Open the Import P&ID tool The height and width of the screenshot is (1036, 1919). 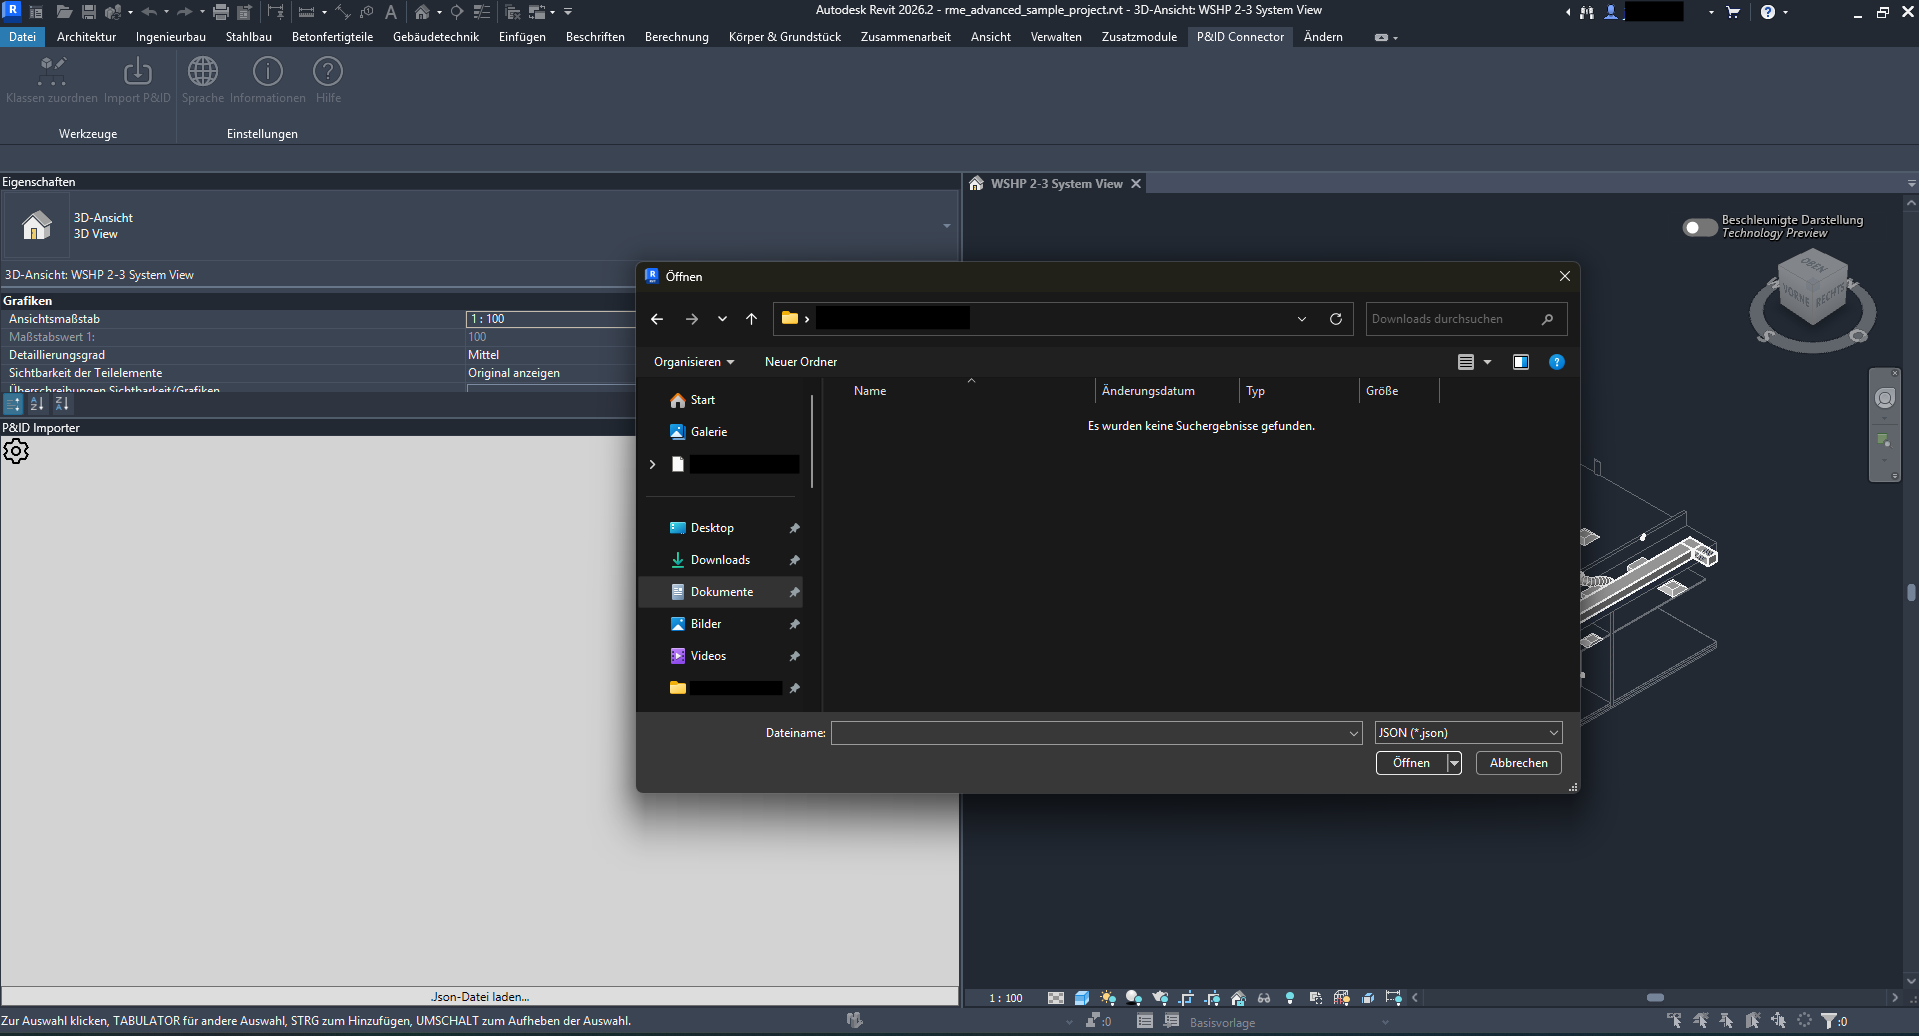[x=137, y=80]
